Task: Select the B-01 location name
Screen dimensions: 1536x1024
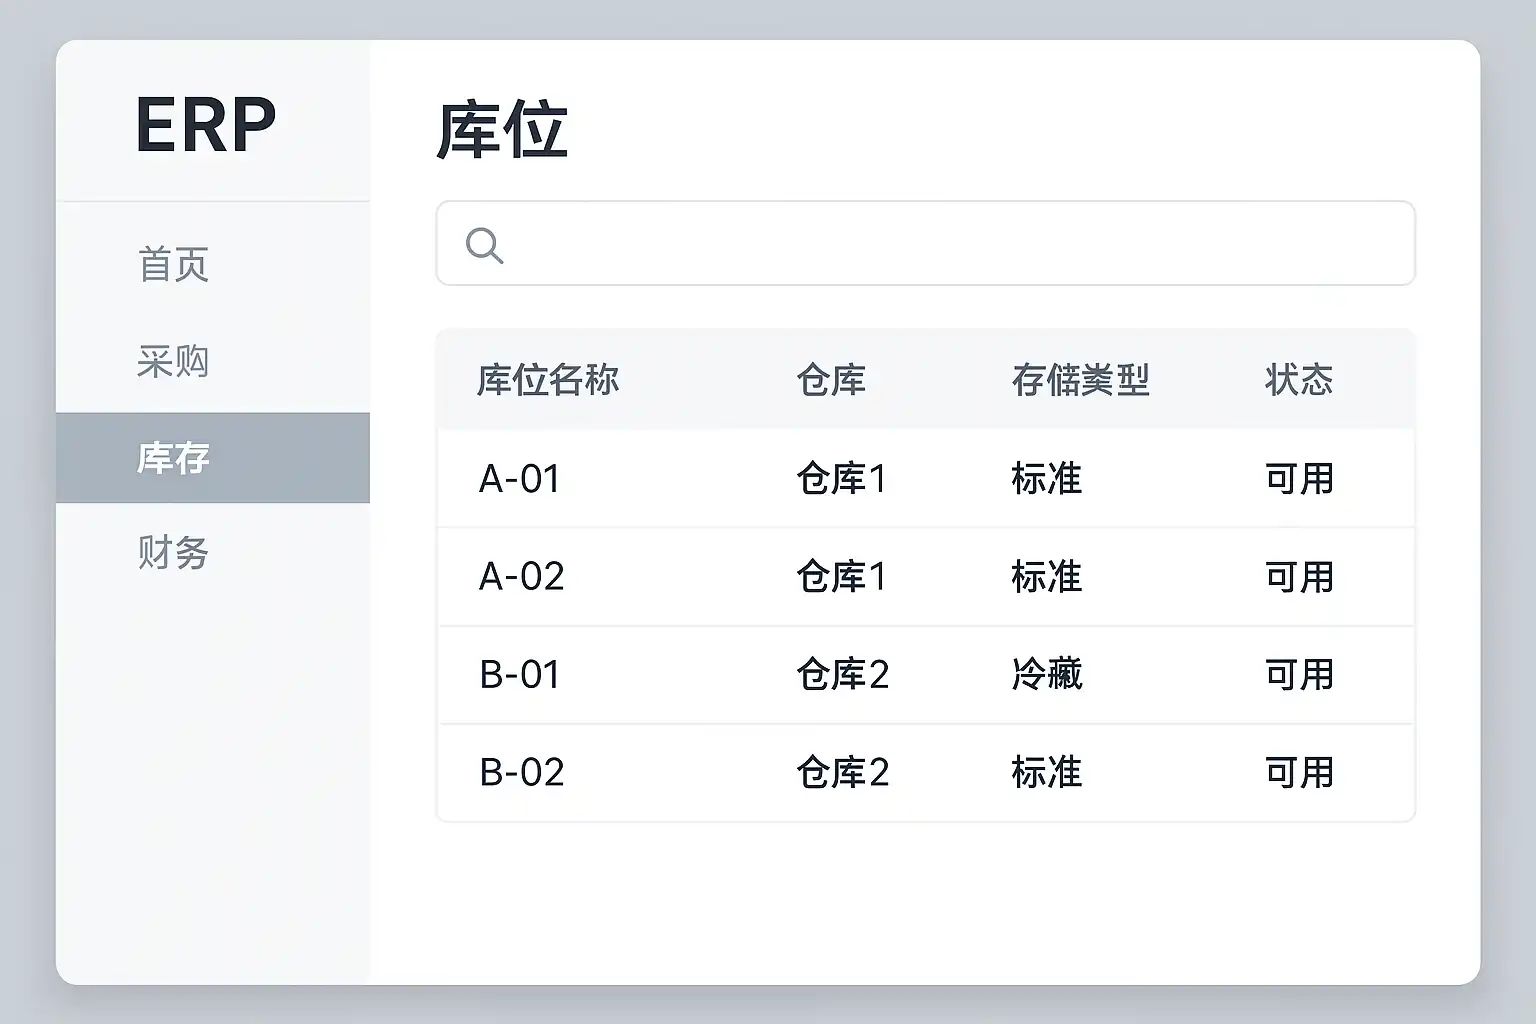Action: click(x=520, y=675)
